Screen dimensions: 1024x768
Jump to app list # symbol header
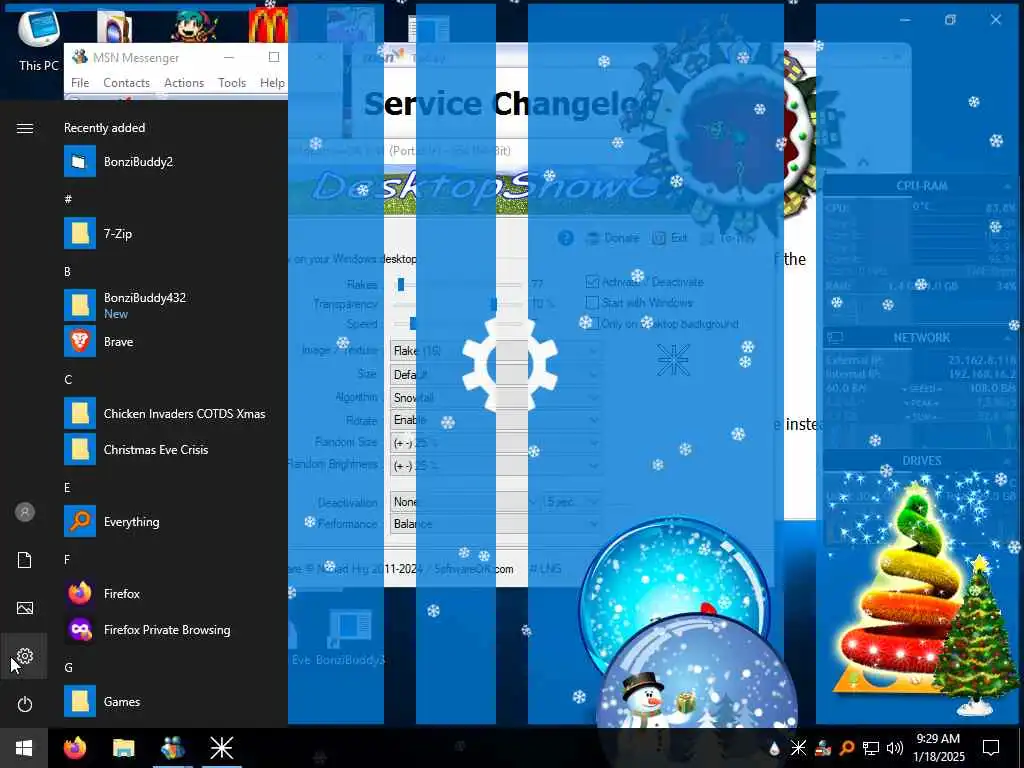(x=67, y=199)
